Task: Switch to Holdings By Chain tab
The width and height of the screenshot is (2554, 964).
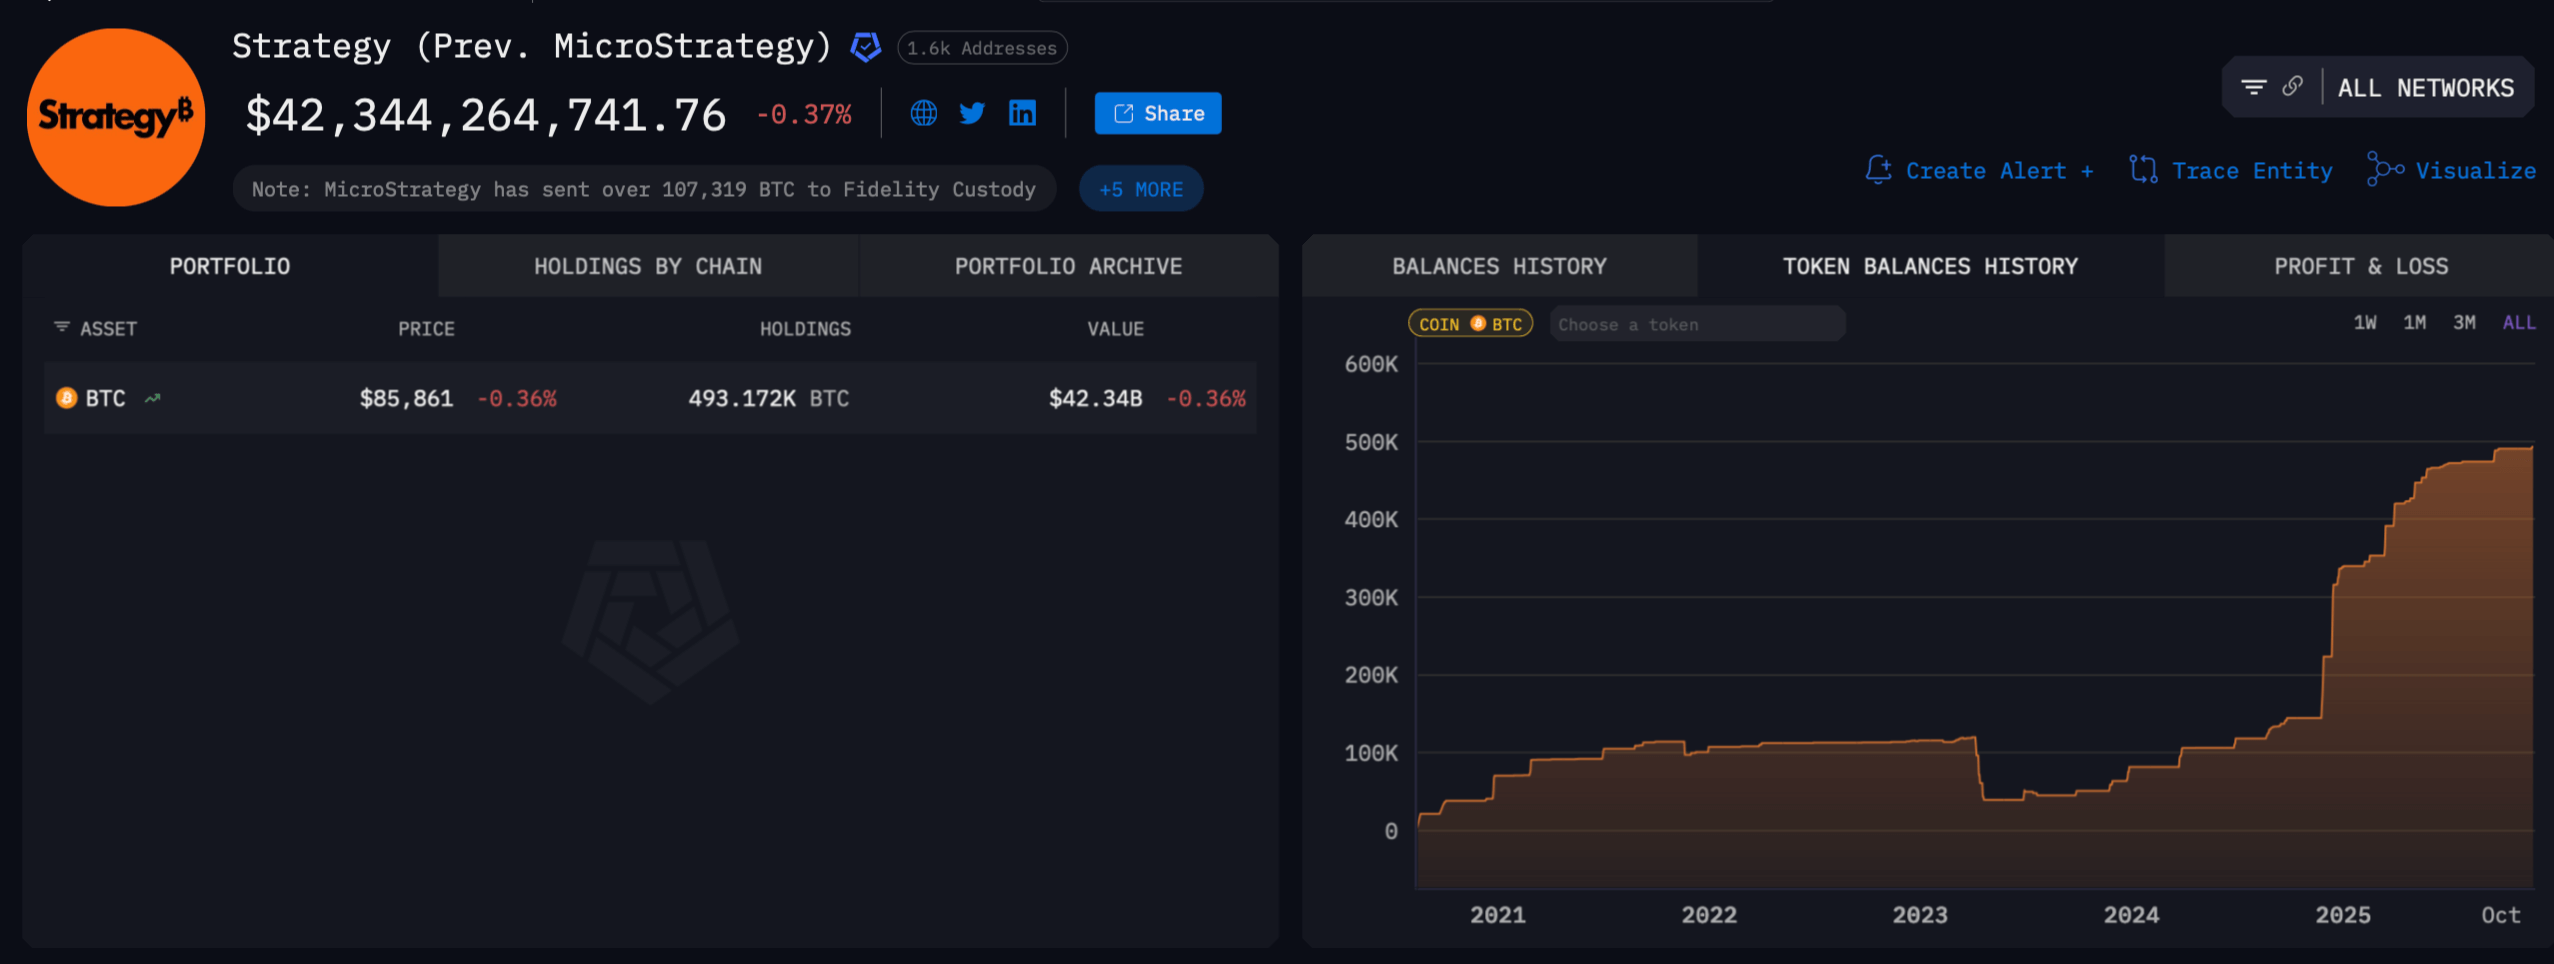Action: click(x=647, y=266)
